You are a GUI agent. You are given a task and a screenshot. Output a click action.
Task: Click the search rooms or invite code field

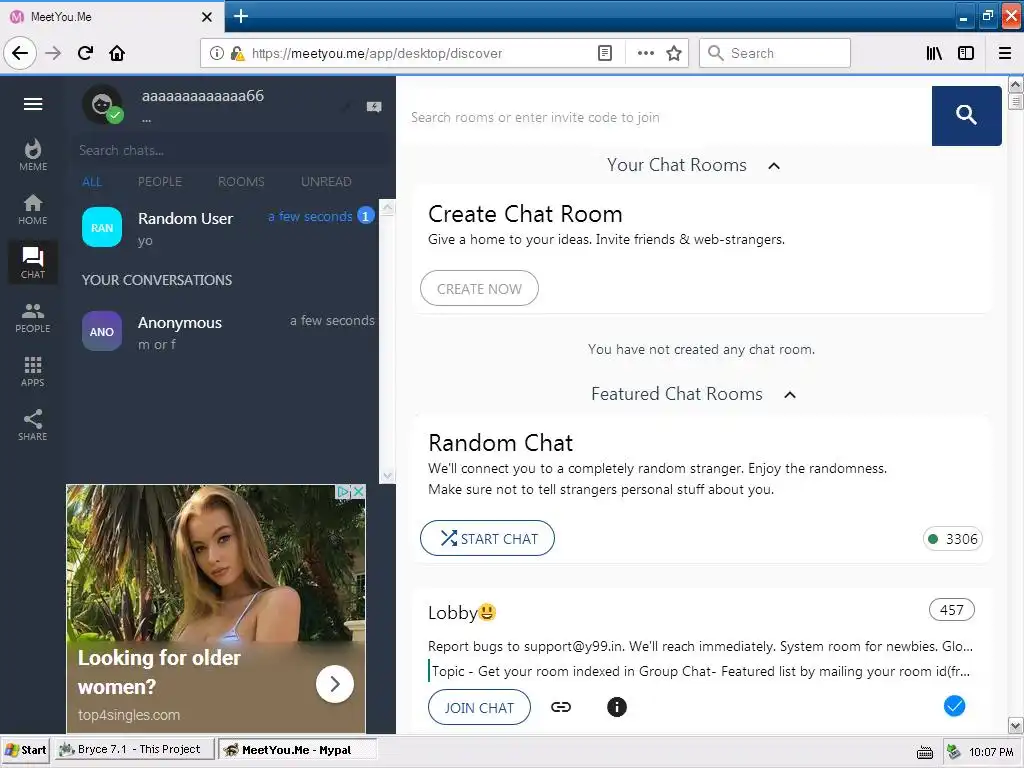click(666, 117)
